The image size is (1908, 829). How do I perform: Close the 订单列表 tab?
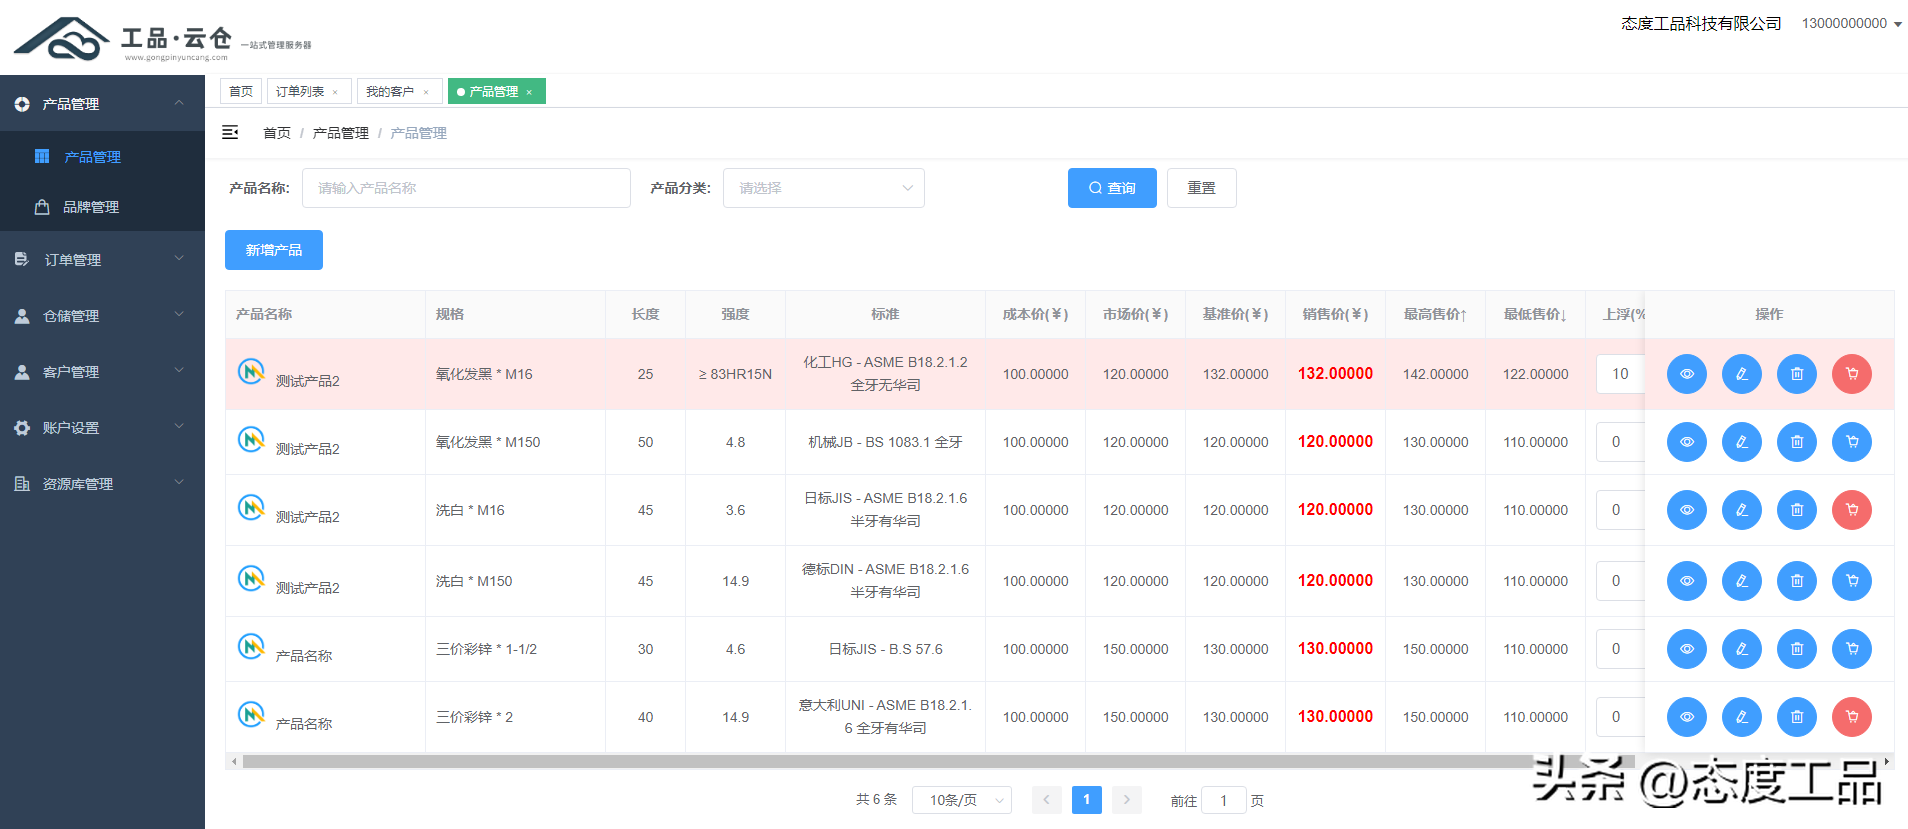click(335, 92)
